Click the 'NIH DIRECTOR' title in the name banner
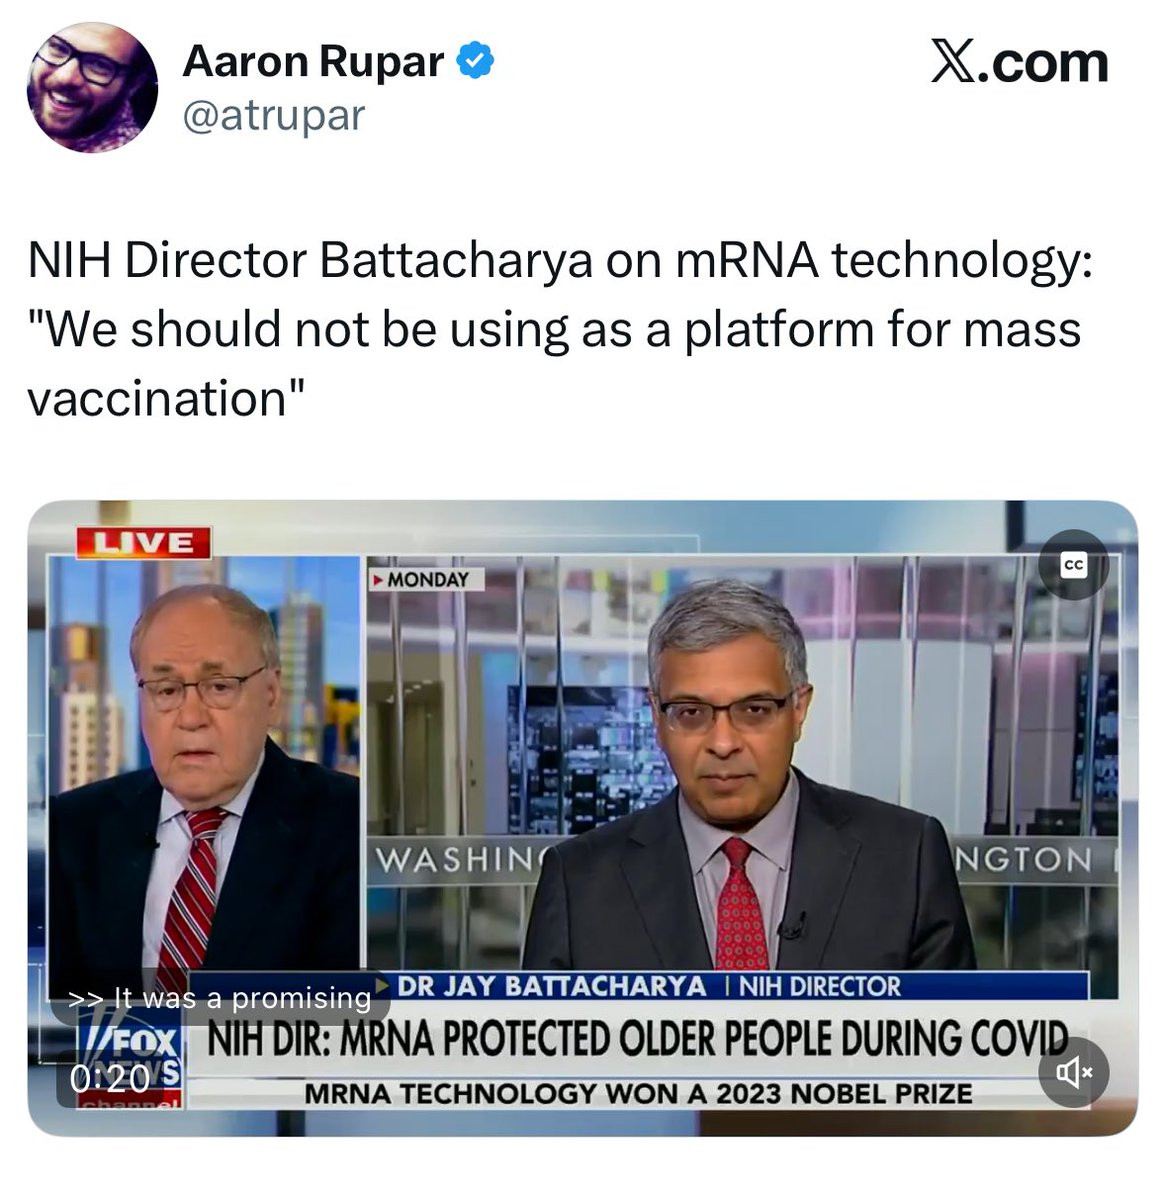The image size is (1166, 1200). [820, 986]
